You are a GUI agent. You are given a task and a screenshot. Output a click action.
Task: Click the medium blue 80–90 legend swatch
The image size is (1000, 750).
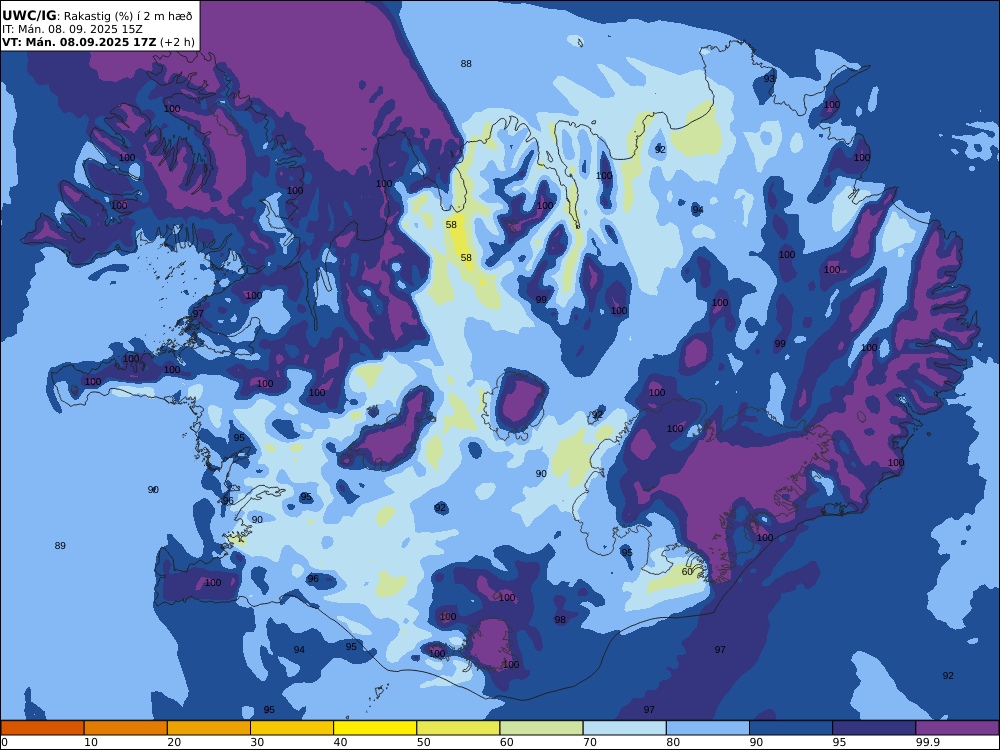pyautogui.click(x=708, y=728)
